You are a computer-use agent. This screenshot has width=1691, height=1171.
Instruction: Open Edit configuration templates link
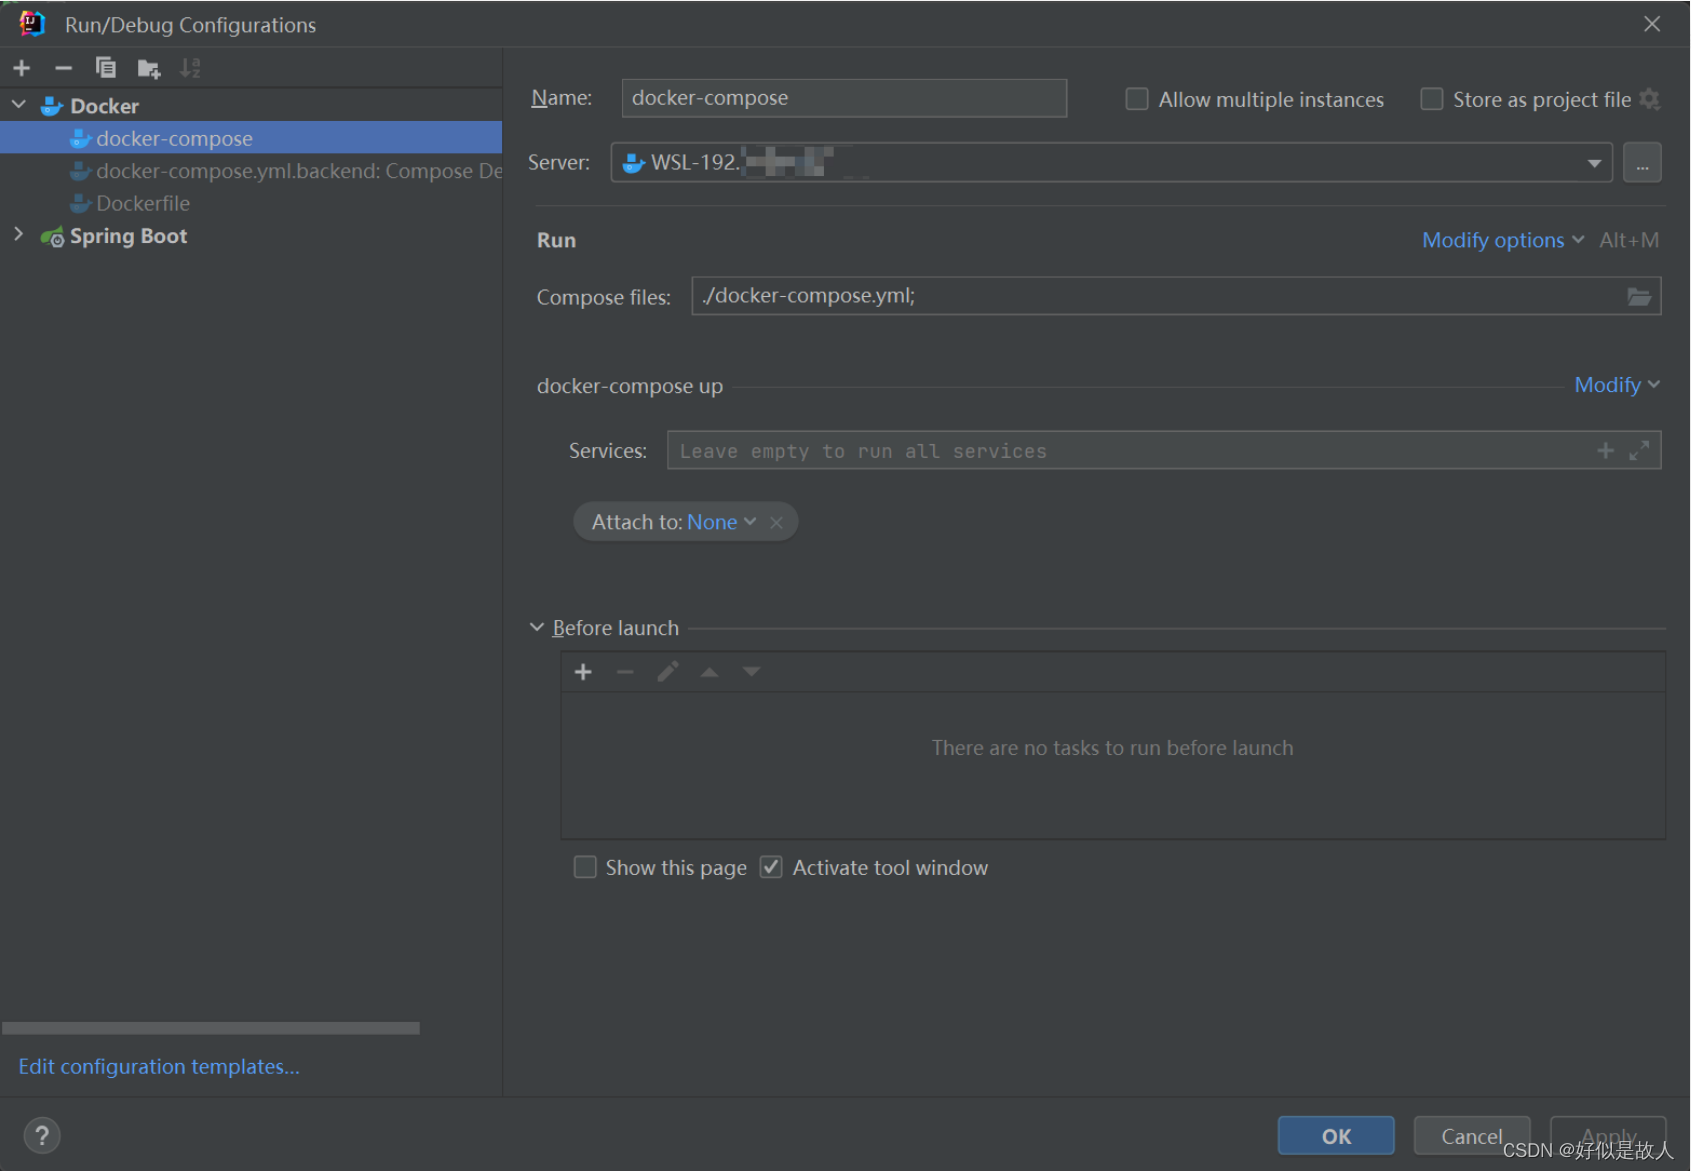click(x=158, y=1066)
